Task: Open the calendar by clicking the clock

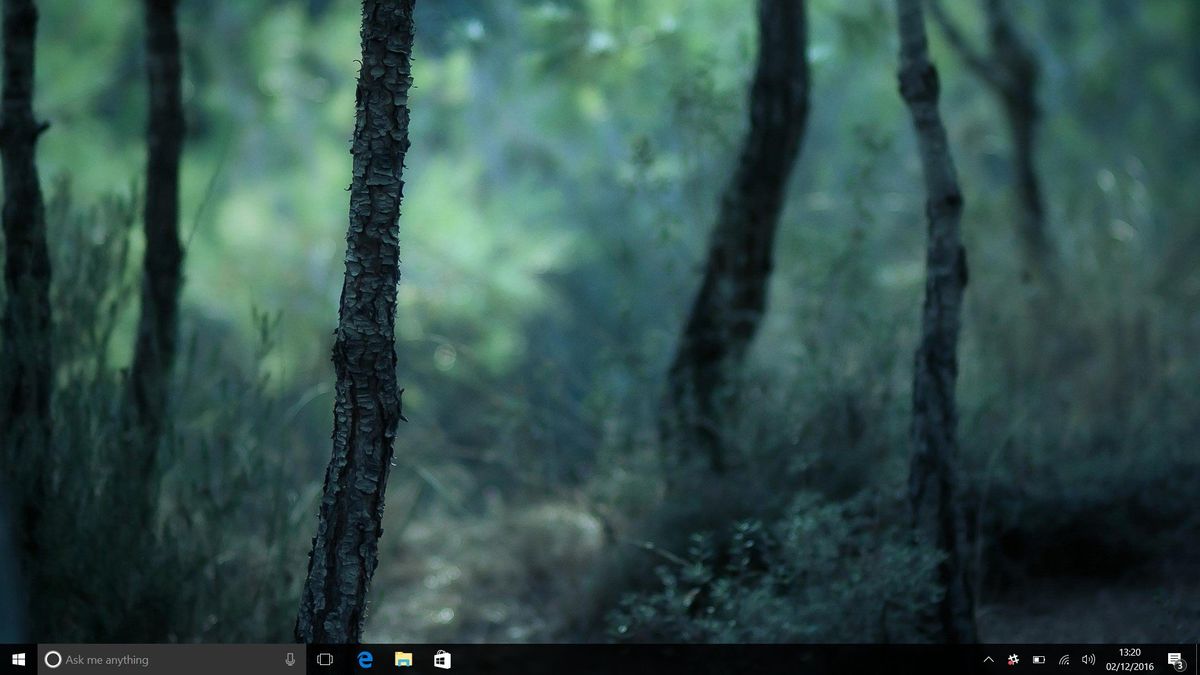Action: point(1128,652)
